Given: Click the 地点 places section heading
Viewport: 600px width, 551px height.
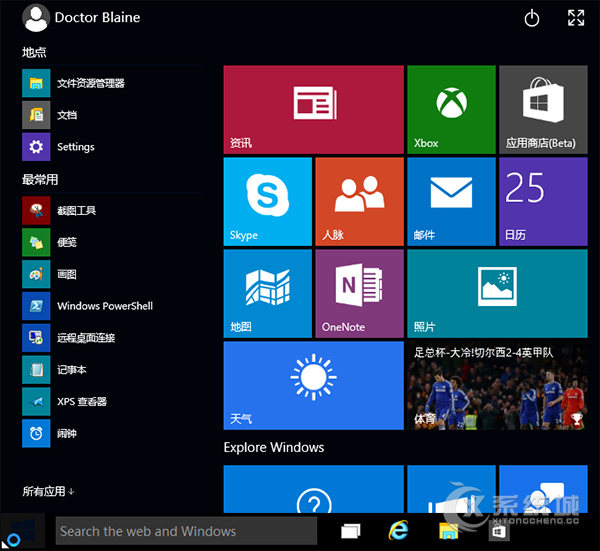Looking at the screenshot, I should pyautogui.click(x=34, y=52).
